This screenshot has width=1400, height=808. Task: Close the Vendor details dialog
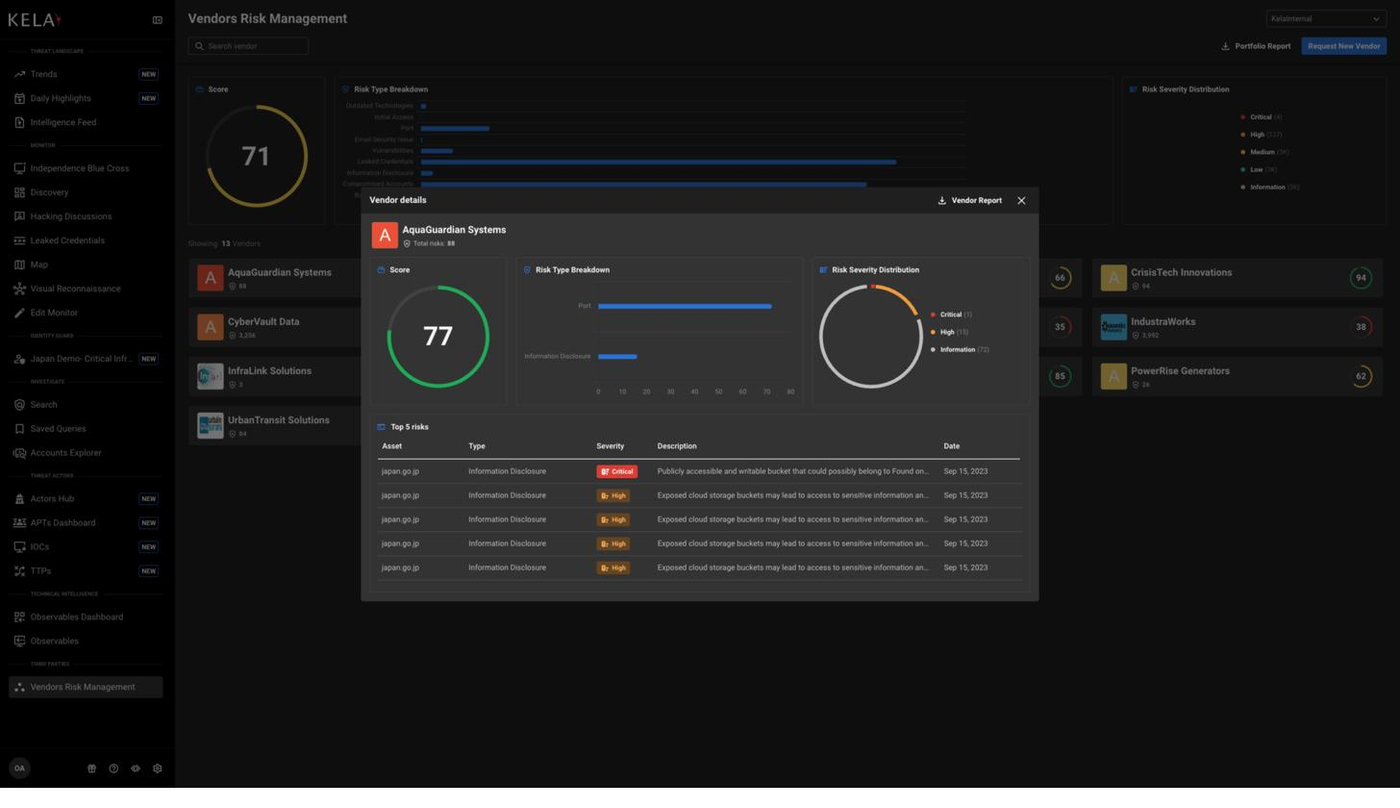(1021, 200)
